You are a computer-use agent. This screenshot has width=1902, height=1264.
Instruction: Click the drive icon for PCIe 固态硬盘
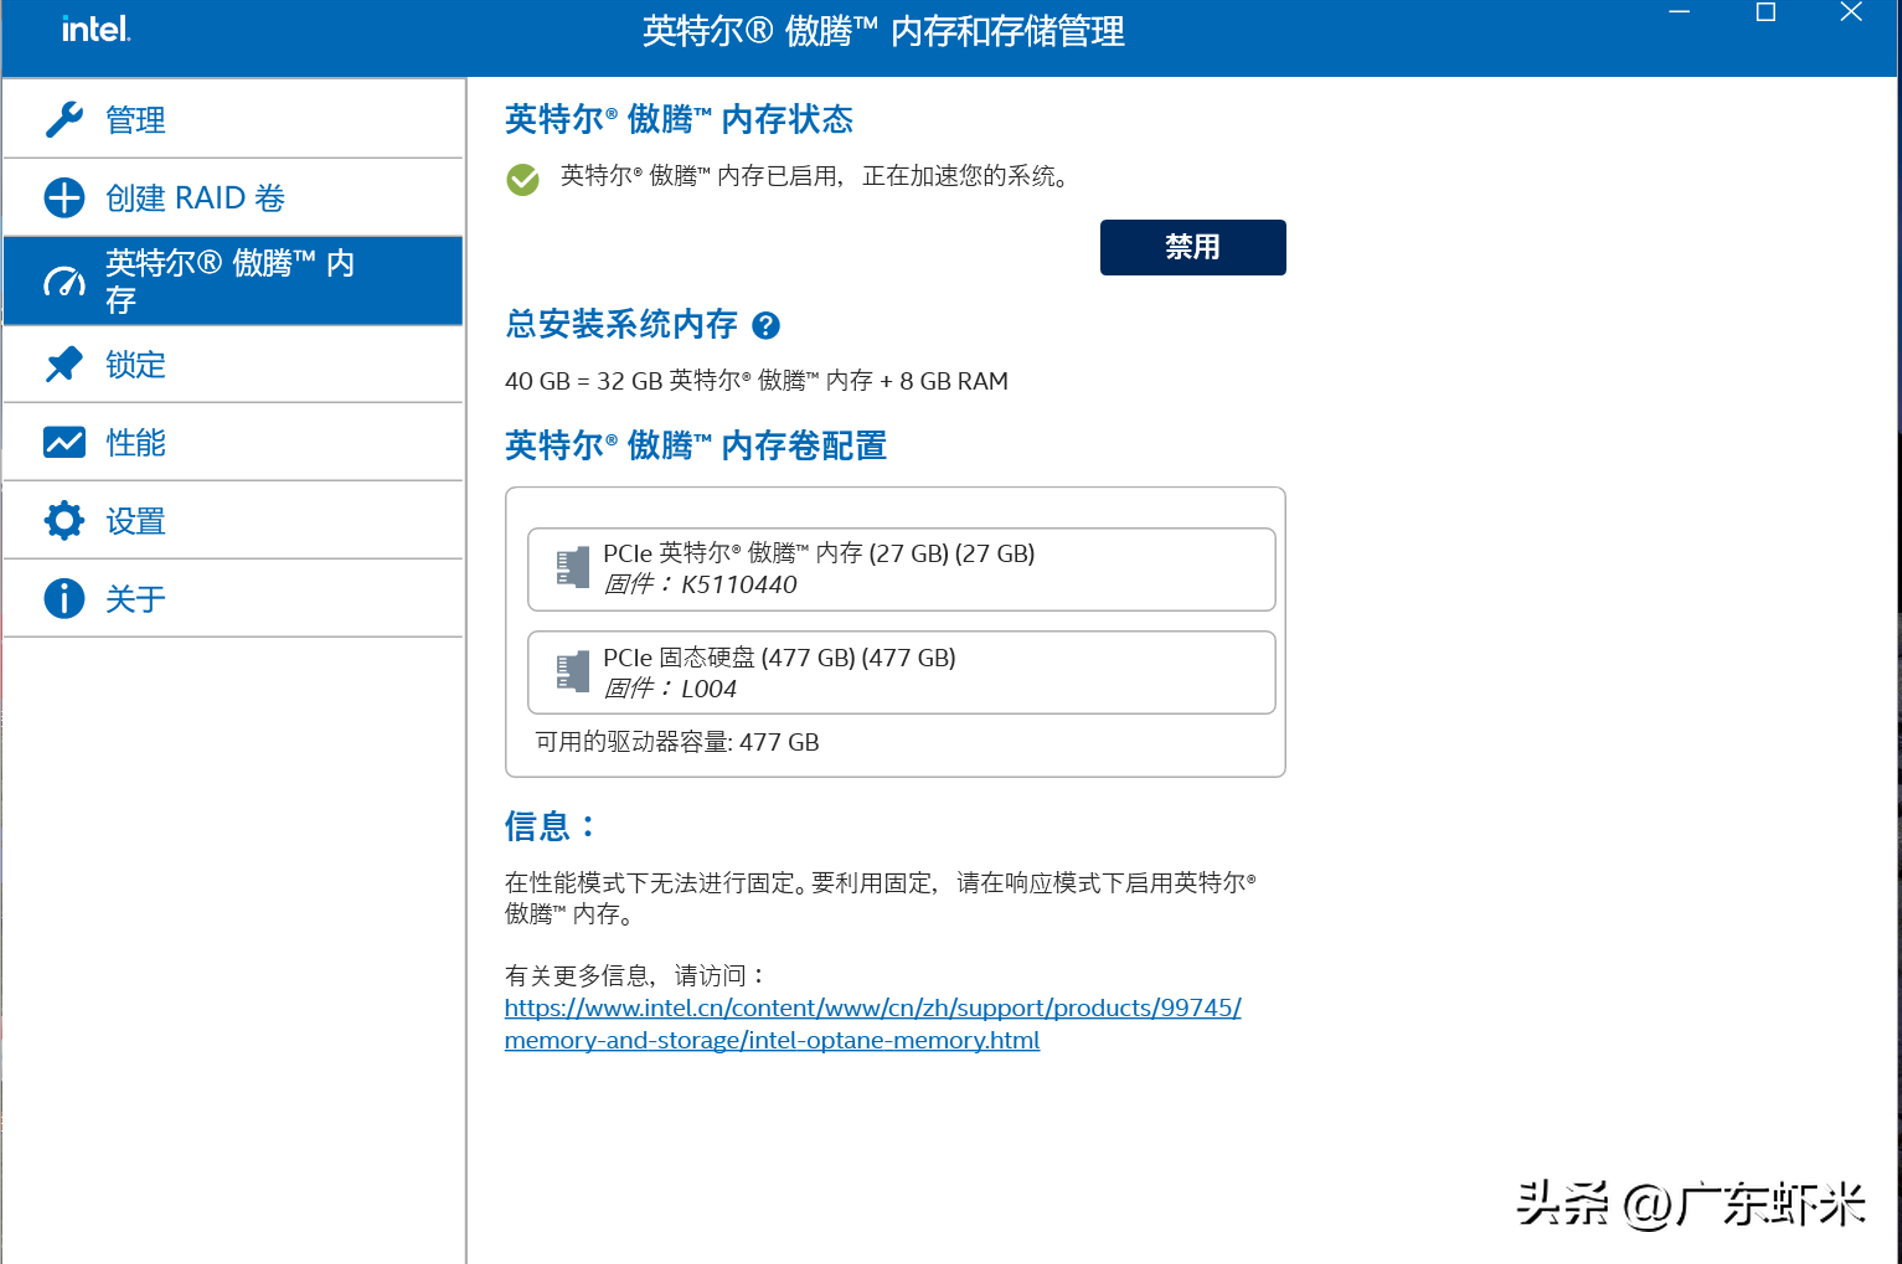573,671
